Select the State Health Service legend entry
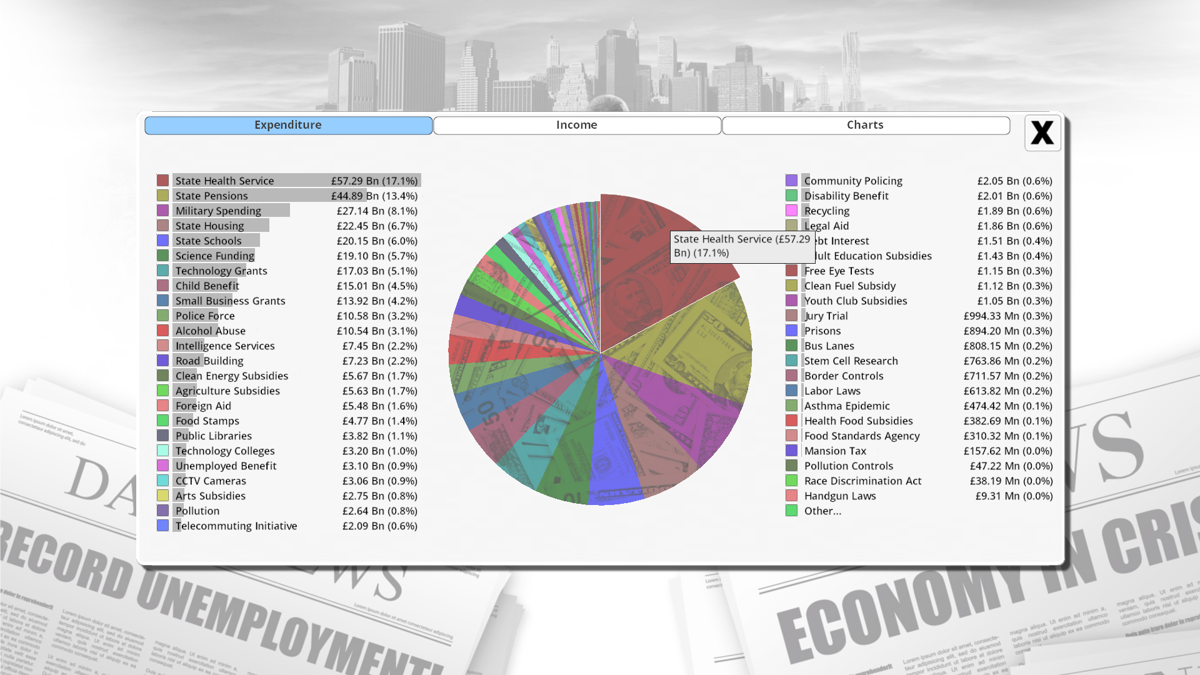 222,180
